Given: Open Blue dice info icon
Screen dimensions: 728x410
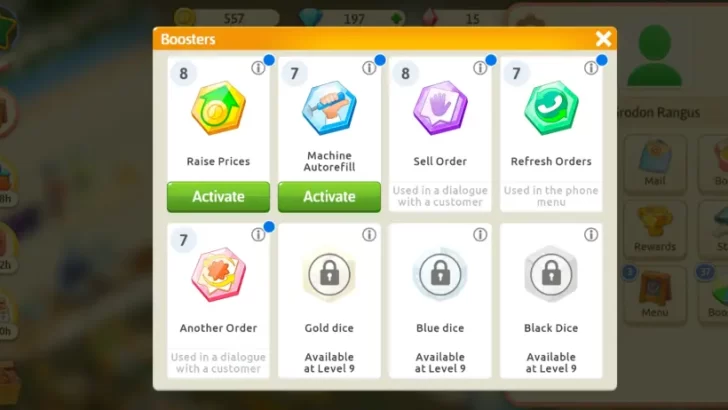Looking at the screenshot, I should (480, 235).
